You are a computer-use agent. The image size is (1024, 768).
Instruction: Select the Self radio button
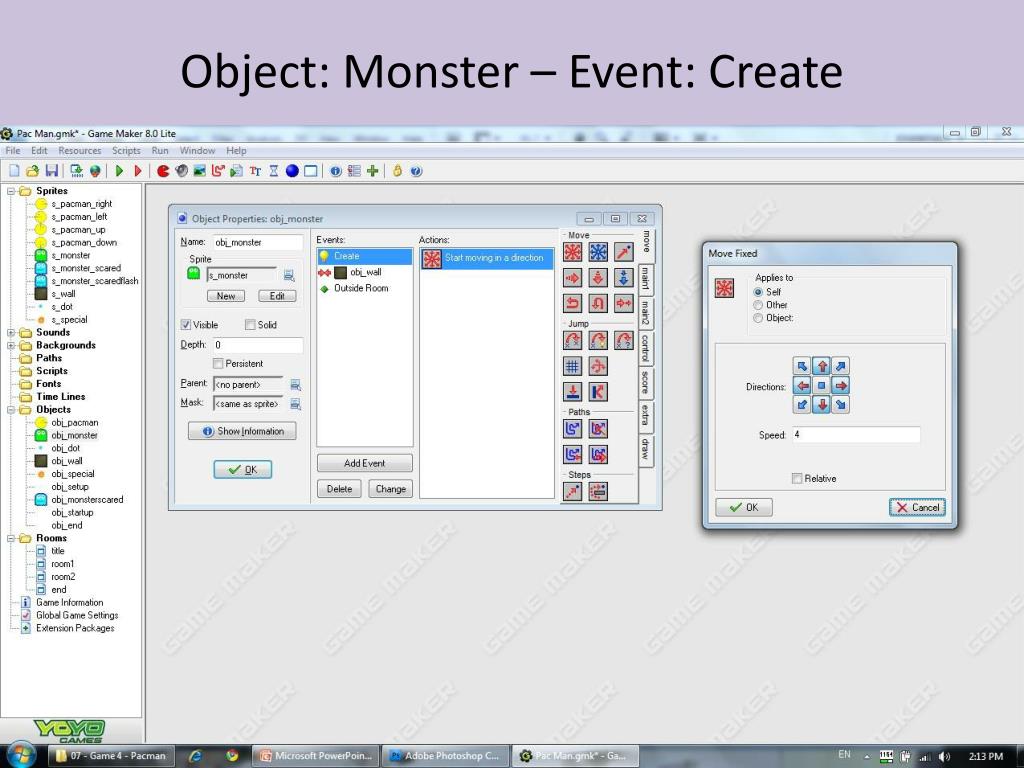(x=758, y=292)
